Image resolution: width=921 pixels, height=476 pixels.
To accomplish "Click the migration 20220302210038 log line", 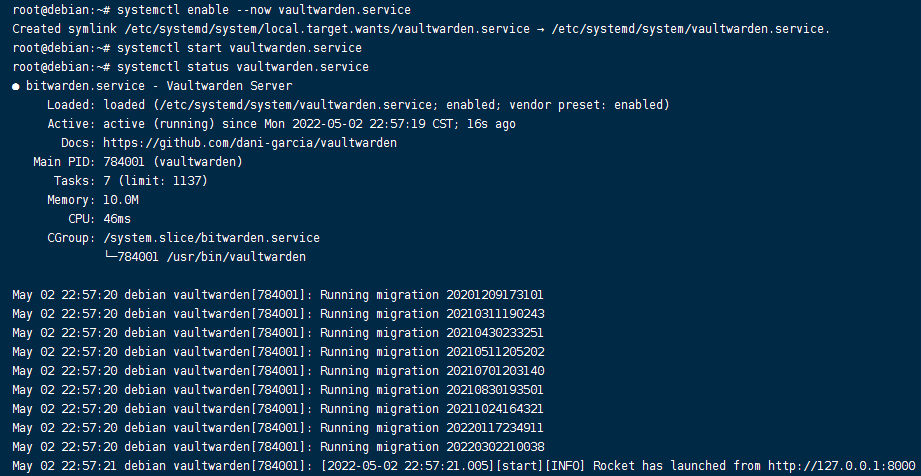I will pyautogui.click(x=278, y=447).
